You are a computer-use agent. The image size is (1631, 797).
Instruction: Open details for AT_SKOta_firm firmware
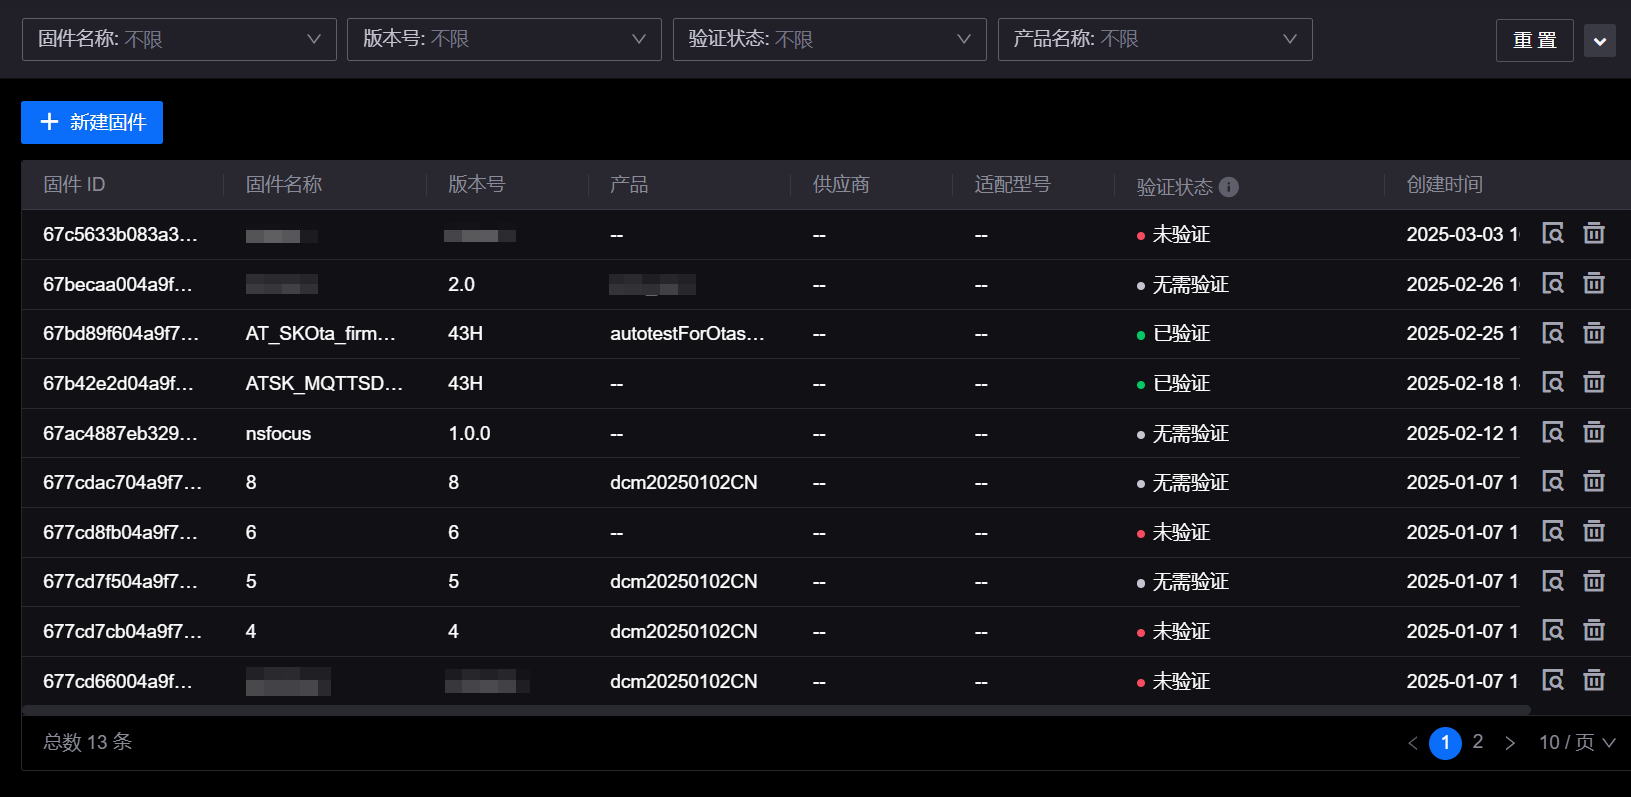tap(1552, 333)
